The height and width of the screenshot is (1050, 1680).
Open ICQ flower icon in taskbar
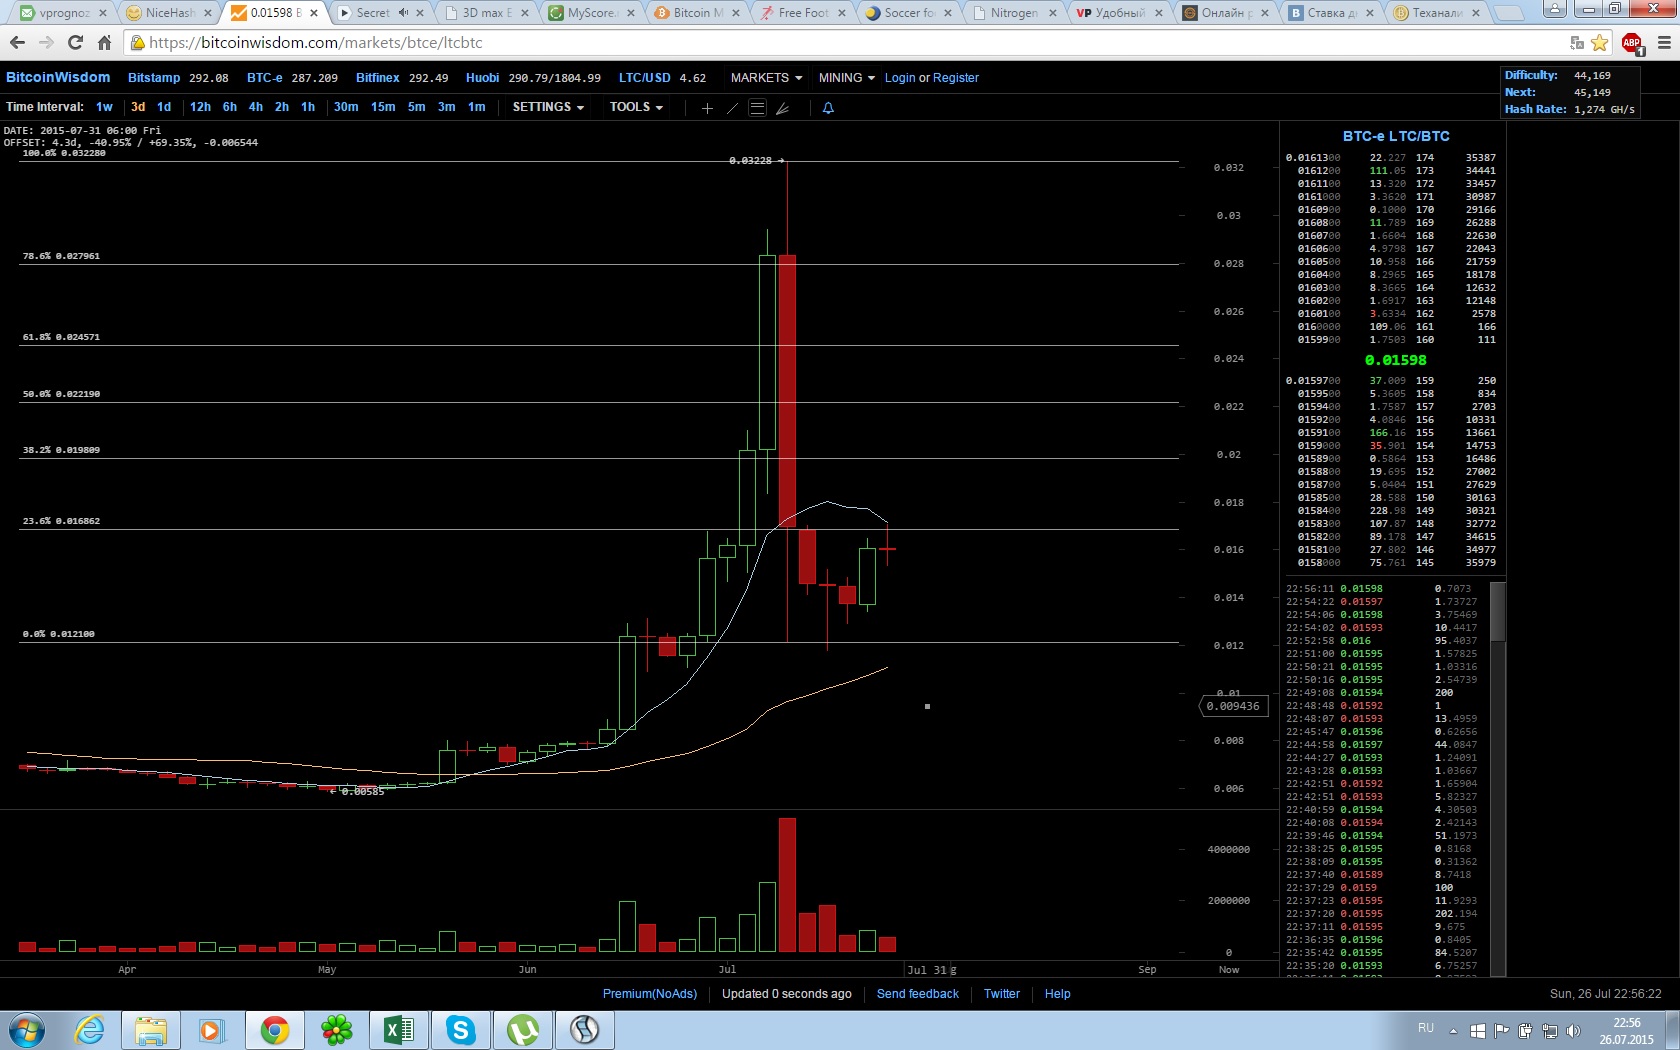point(337,1030)
